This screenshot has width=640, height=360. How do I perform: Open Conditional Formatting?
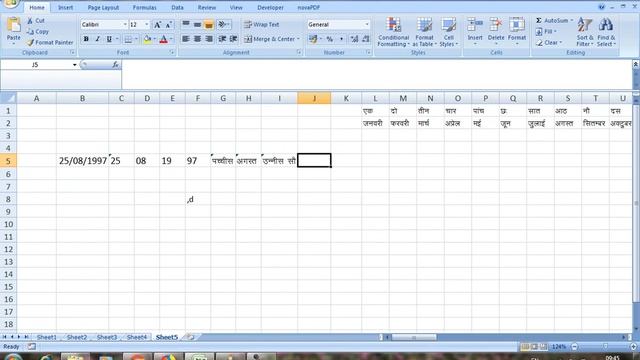393,32
